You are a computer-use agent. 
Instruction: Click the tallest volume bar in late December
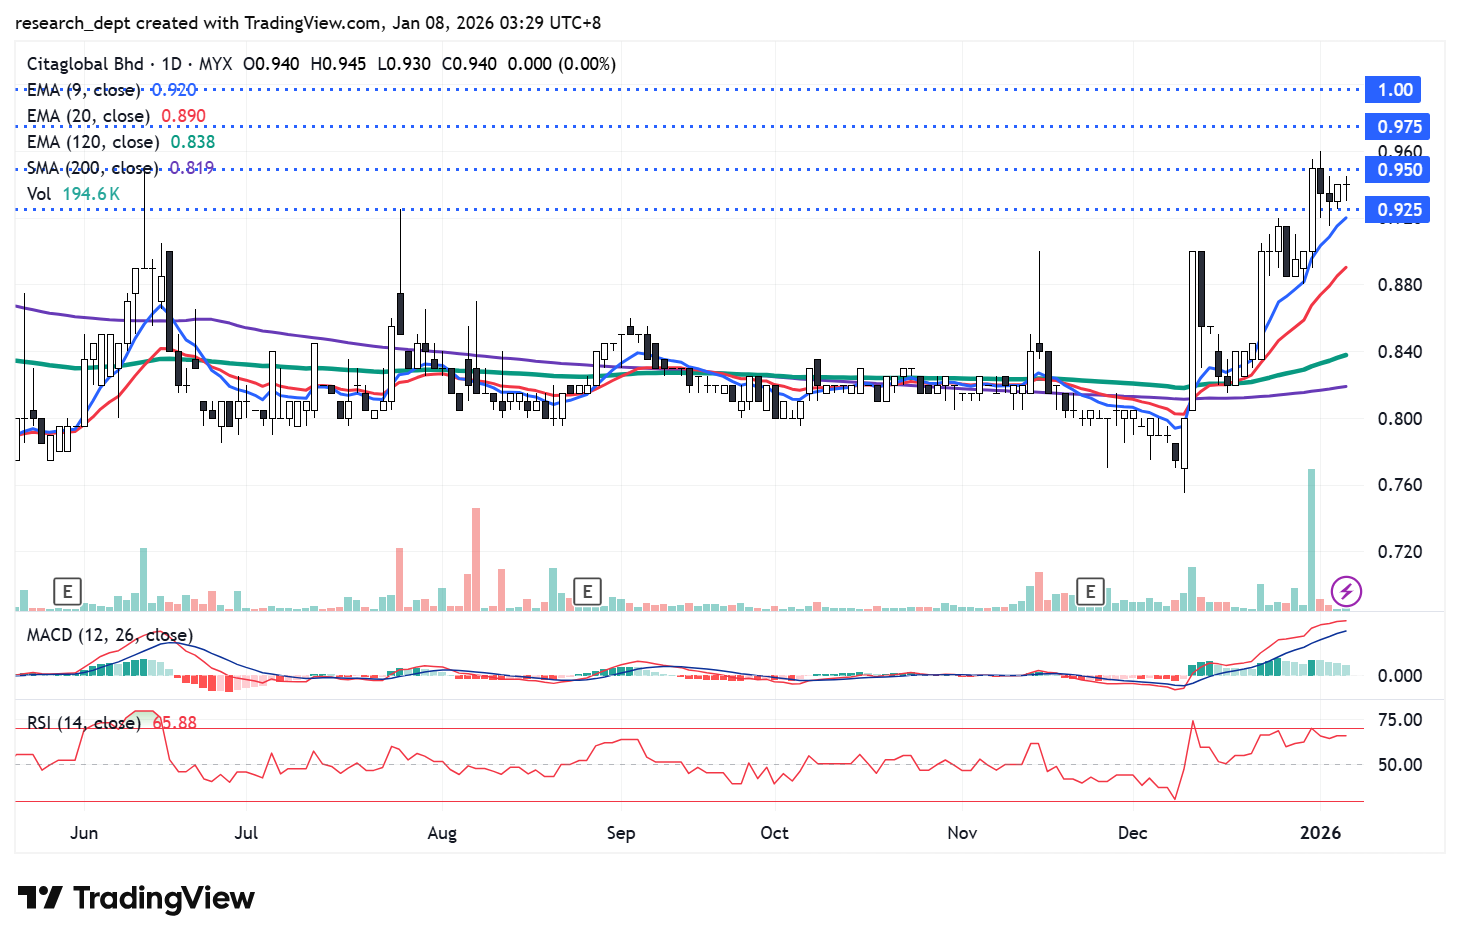coord(1311,540)
